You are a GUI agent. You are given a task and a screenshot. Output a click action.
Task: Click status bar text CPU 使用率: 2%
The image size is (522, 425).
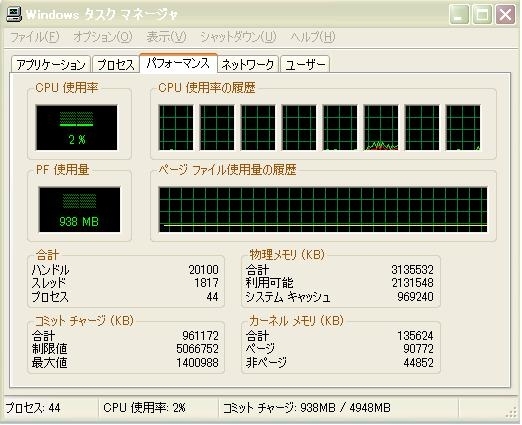[144, 408]
